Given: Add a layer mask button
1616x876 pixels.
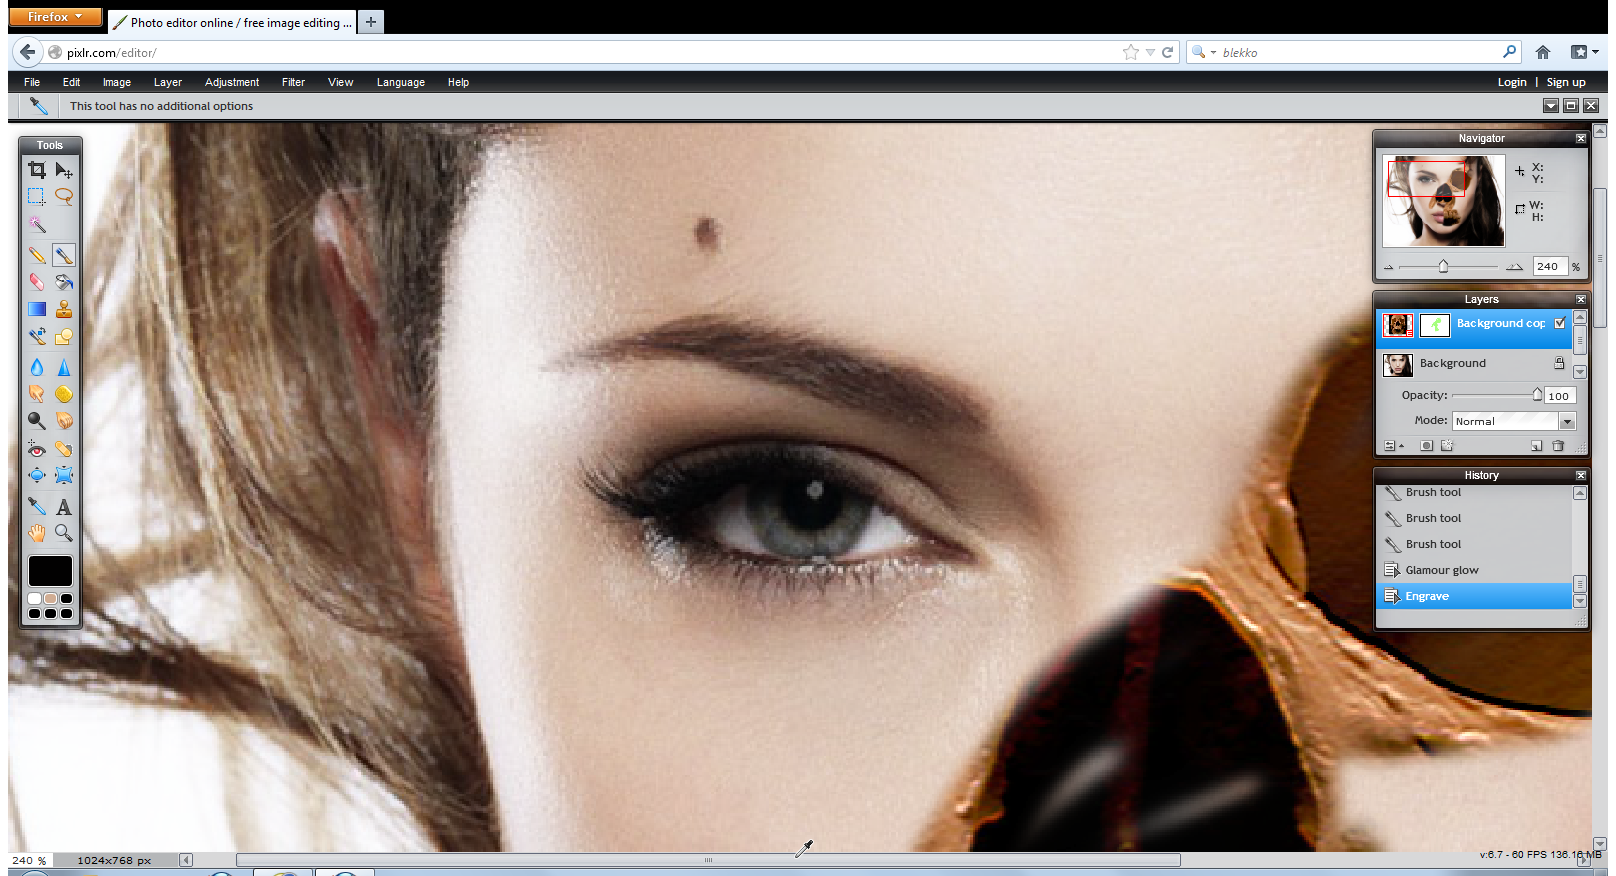Looking at the screenshot, I should (x=1427, y=446).
